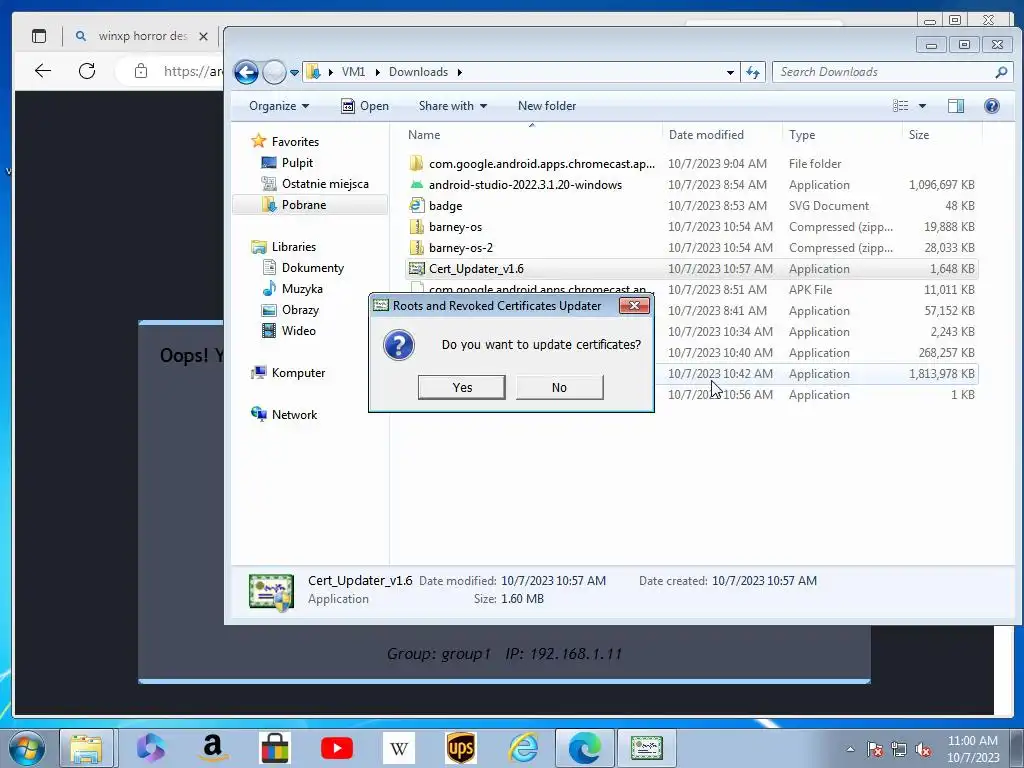Open the Dokumenty library
Screen dimensions: 1024x768
pyautogui.click(x=303, y=268)
